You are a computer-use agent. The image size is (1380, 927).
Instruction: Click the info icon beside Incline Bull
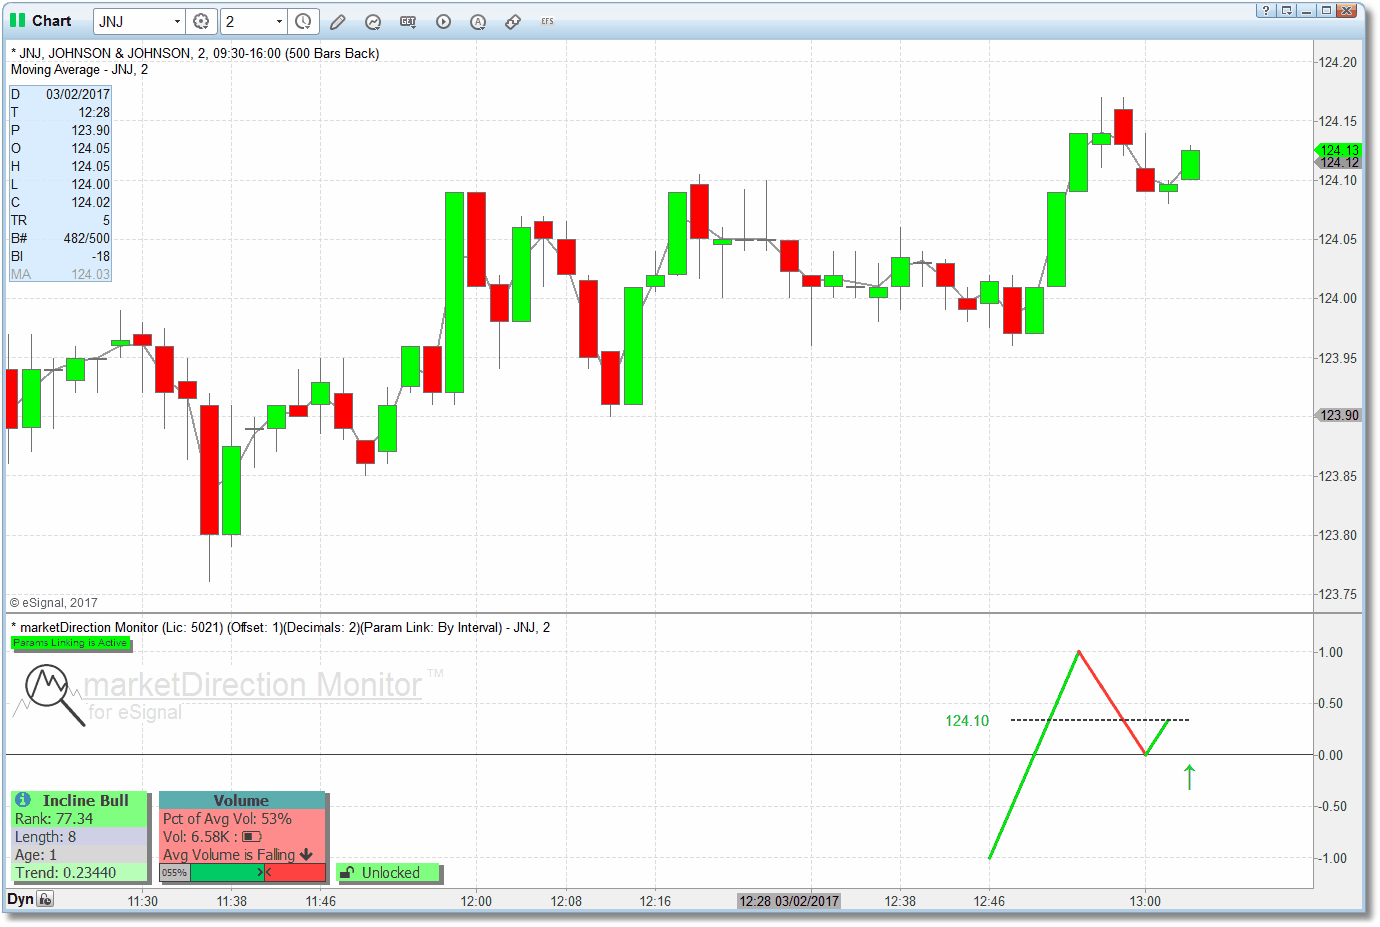click(23, 800)
